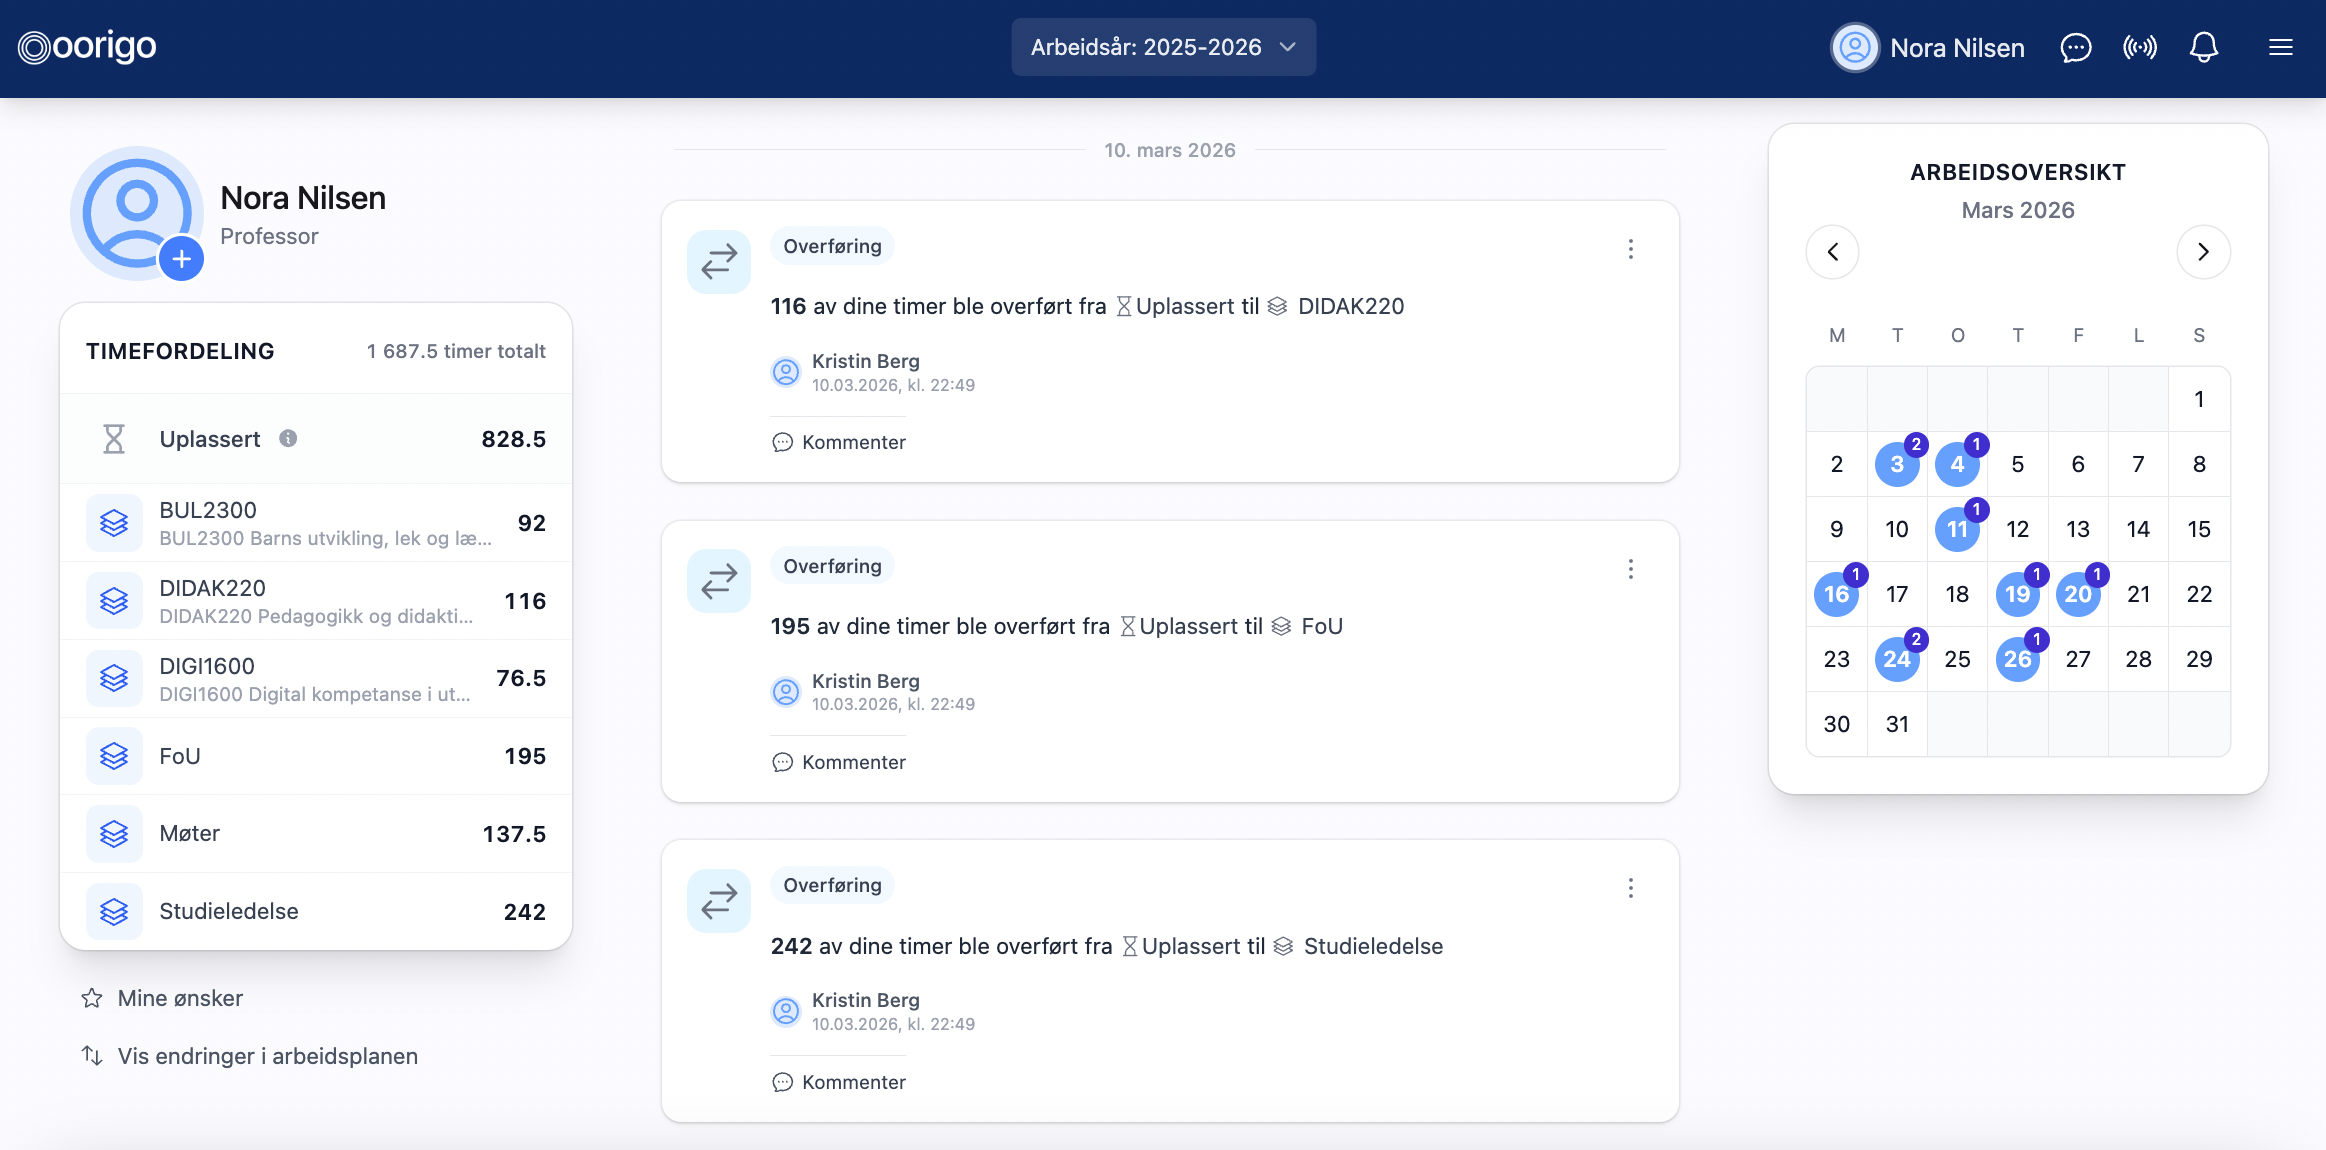Click the info icon next to Uplassert
Image resolution: width=2326 pixels, height=1150 pixels.
(289, 437)
